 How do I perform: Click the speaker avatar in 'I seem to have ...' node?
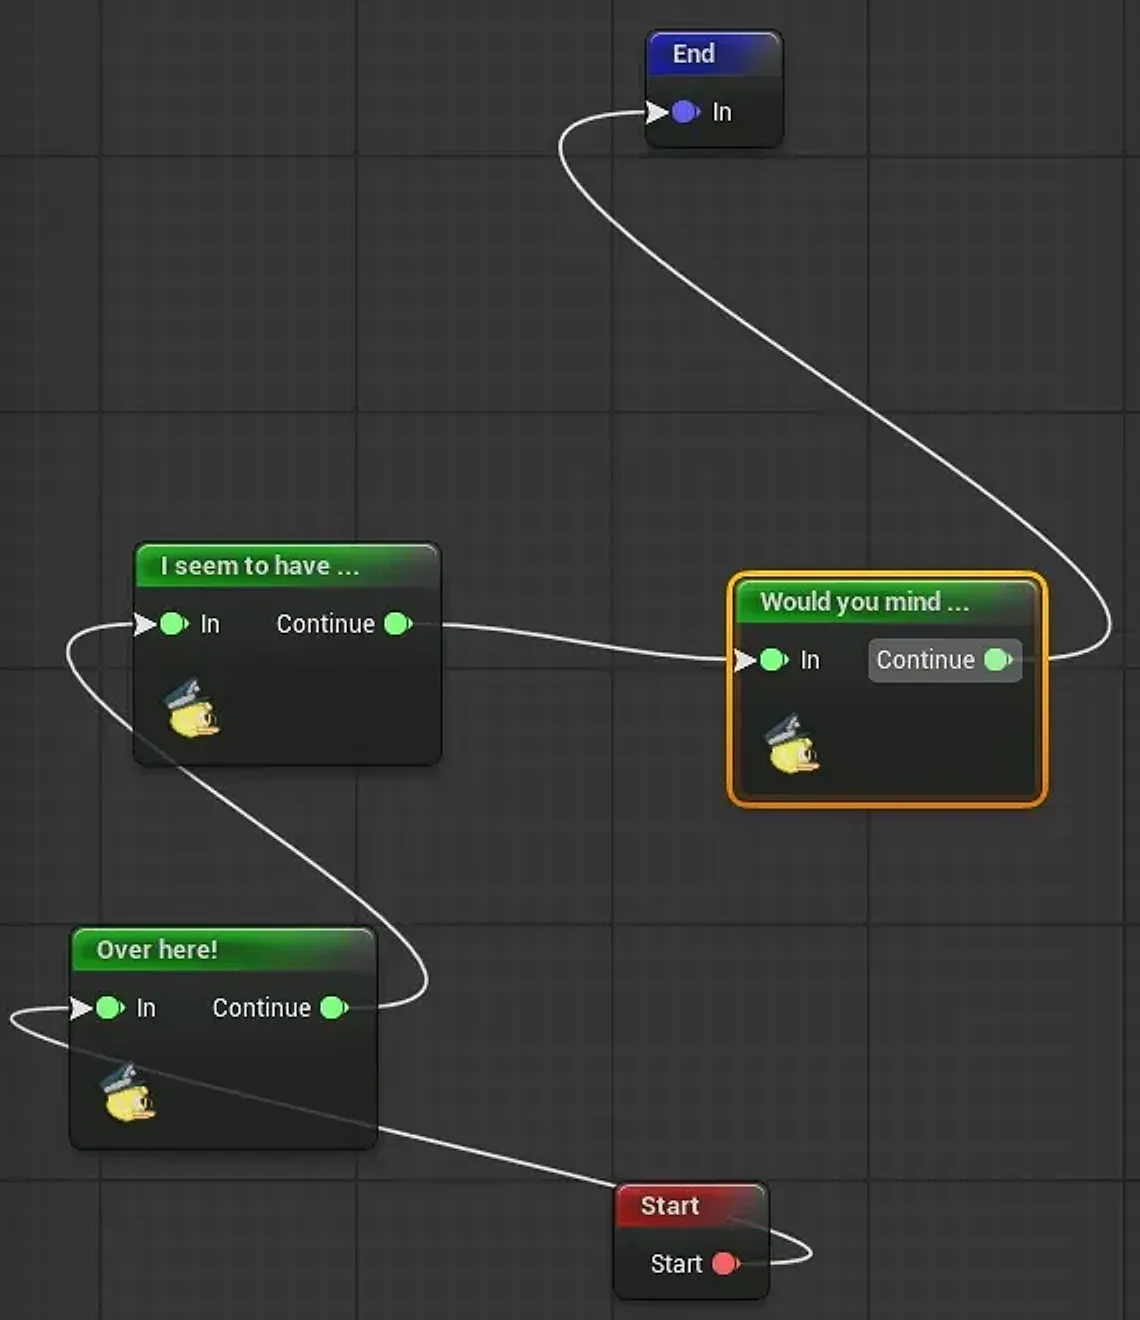191,708
